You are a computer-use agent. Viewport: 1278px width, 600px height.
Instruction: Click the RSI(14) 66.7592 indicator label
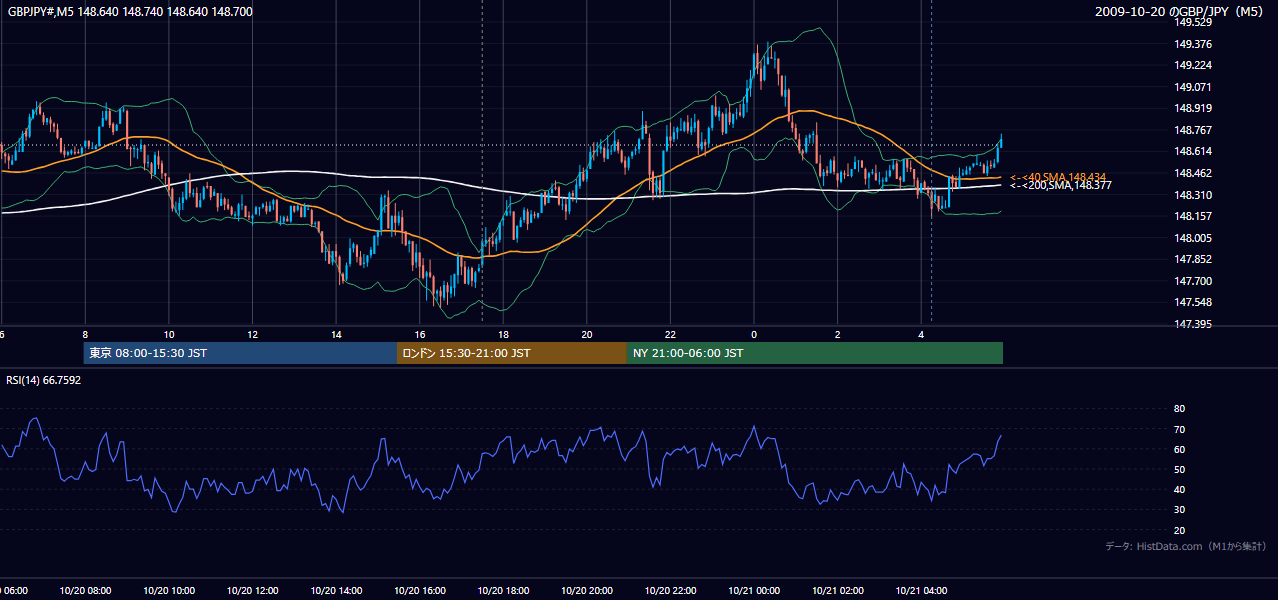click(44, 380)
